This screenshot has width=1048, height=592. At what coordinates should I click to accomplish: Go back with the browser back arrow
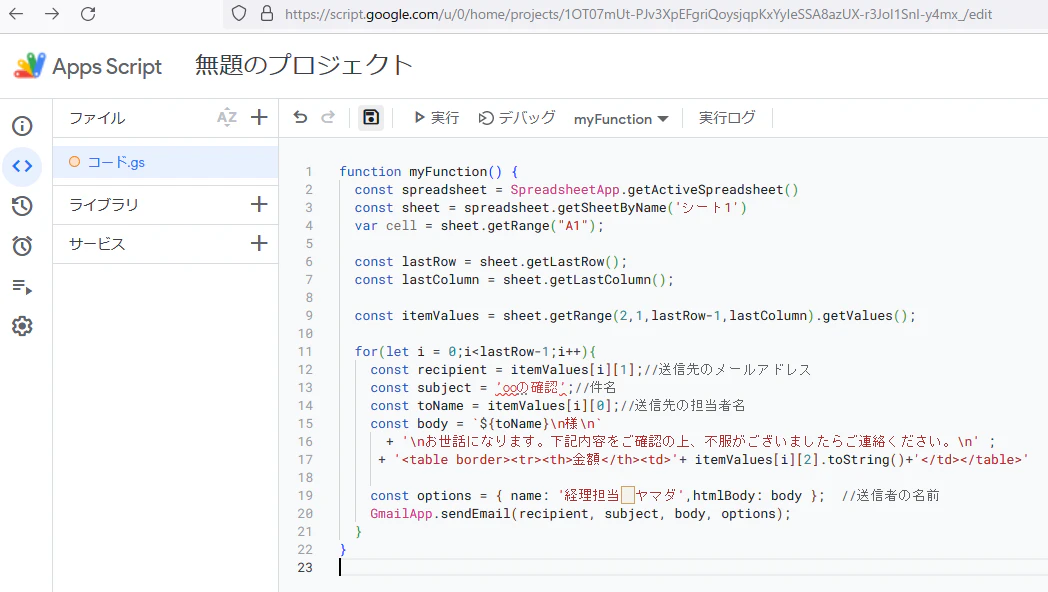[16, 13]
